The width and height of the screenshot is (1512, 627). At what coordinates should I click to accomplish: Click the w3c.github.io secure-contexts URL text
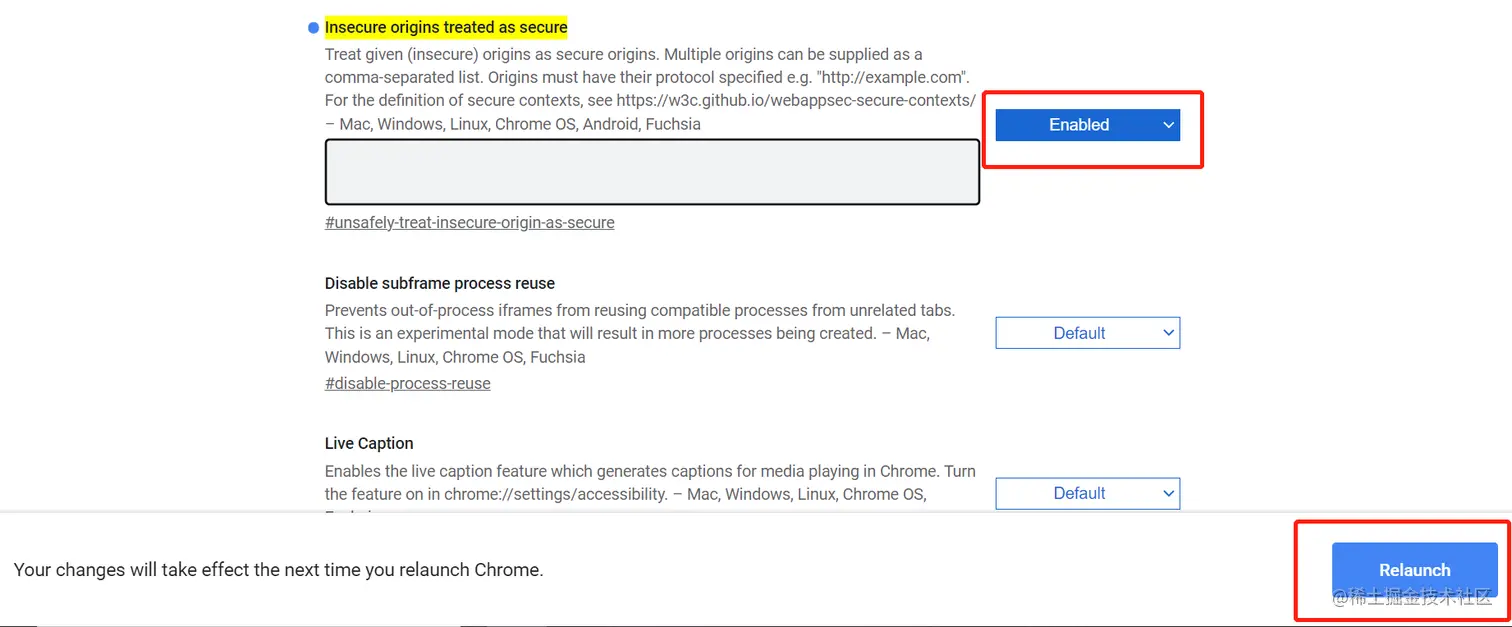click(x=796, y=100)
